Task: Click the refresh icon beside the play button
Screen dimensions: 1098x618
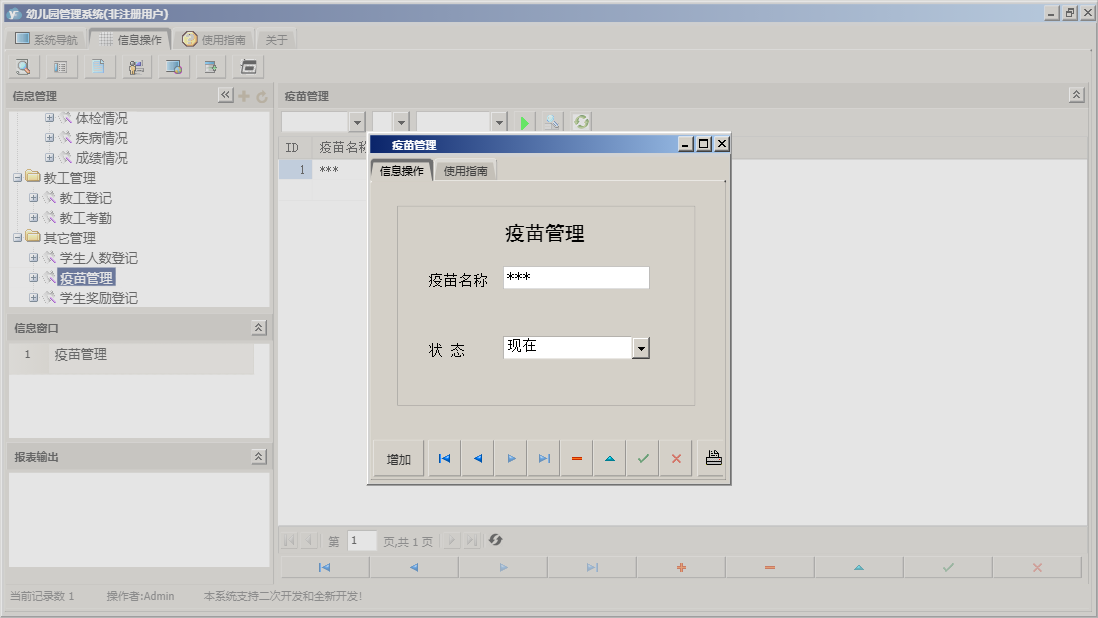Action: pos(581,121)
